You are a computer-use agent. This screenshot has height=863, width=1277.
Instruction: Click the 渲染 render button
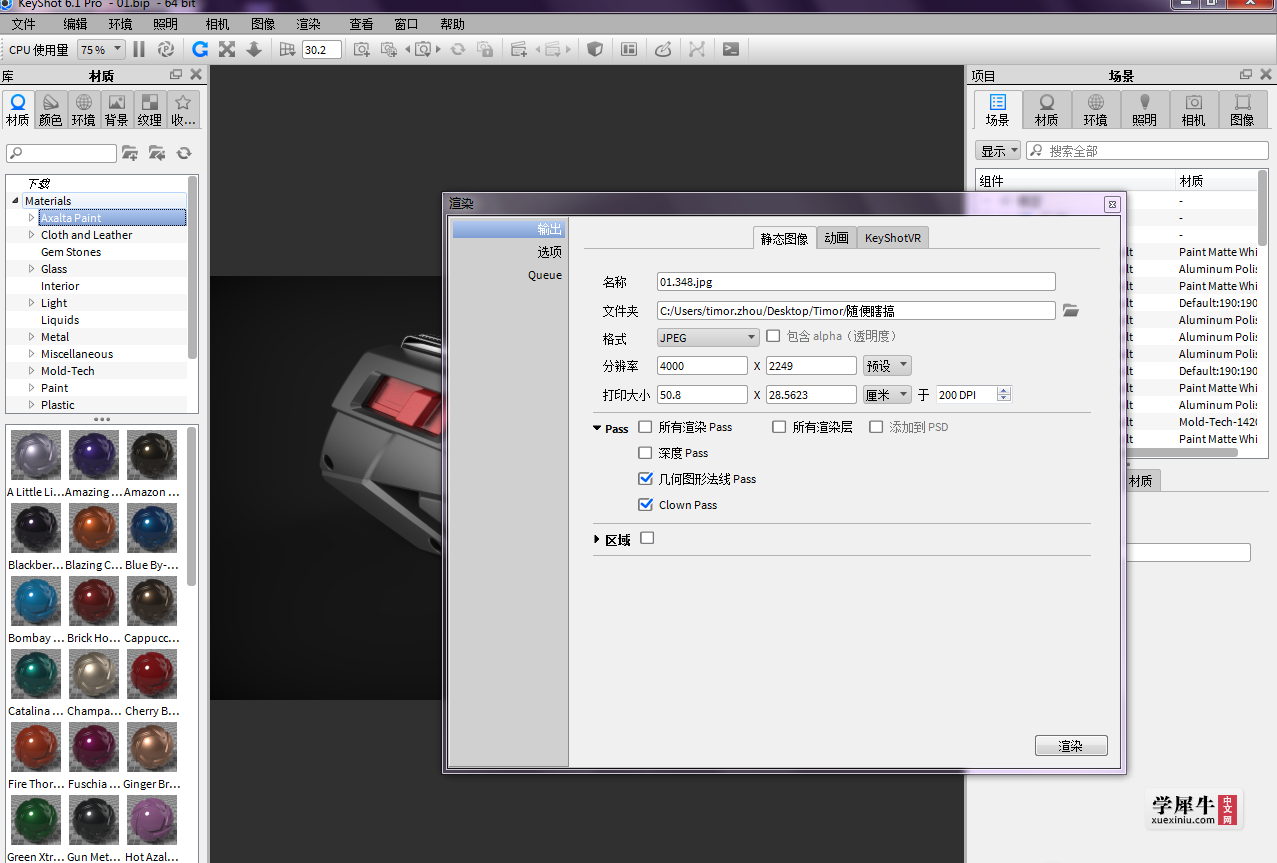click(1071, 746)
